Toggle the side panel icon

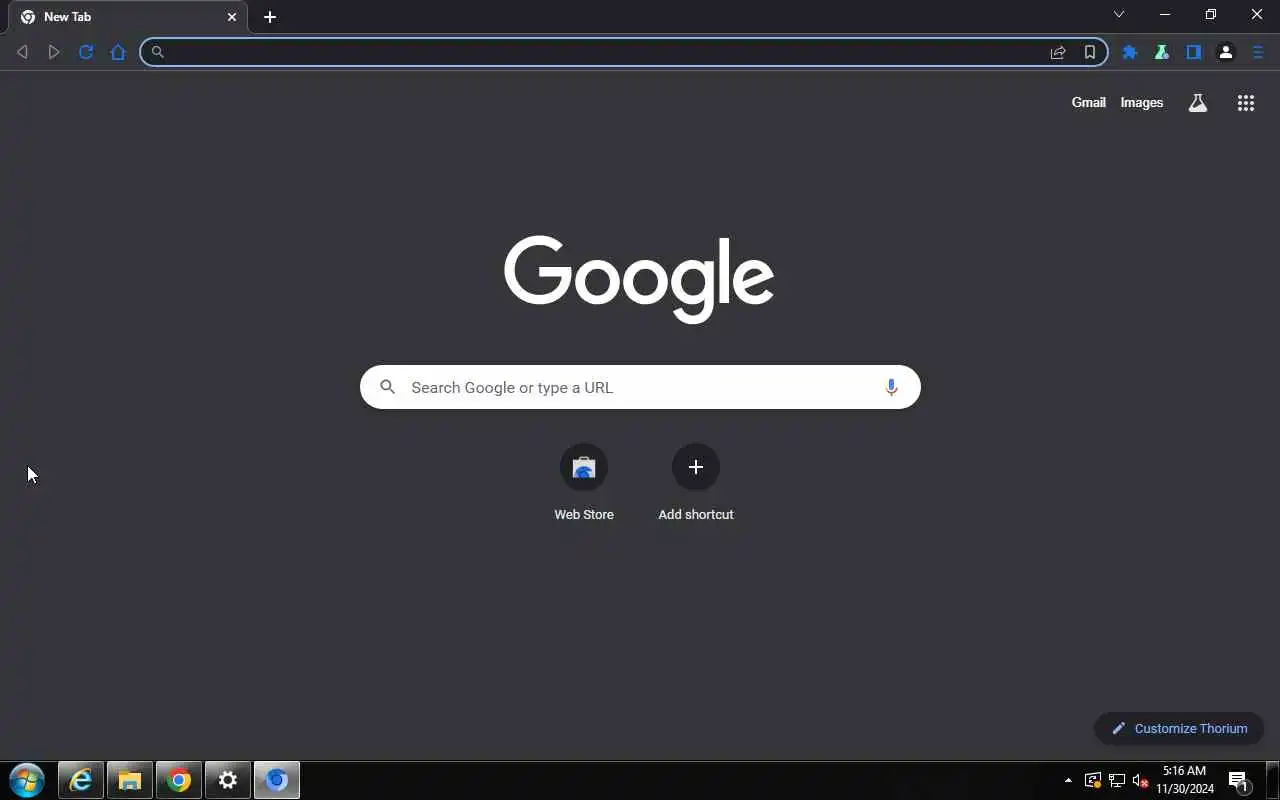coord(1194,52)
